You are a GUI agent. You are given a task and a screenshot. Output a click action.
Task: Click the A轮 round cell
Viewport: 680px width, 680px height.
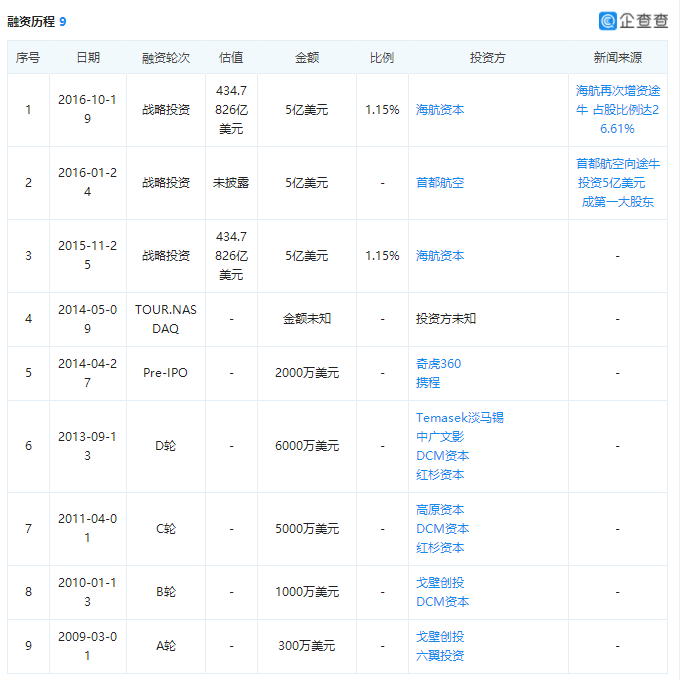pyautogui.click(x=166, y=646)
